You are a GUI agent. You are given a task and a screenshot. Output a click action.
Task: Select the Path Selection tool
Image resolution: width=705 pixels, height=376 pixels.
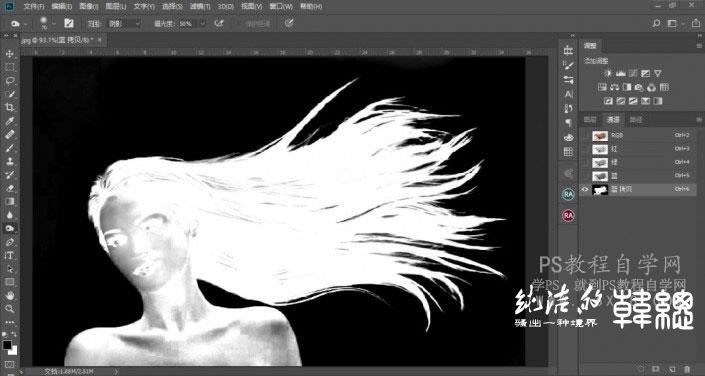pos(9,269)
